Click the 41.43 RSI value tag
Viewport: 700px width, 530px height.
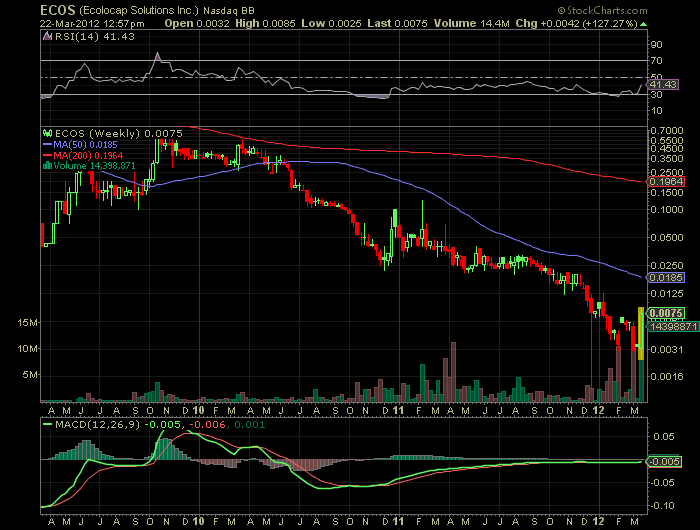(x=661, y=87)
